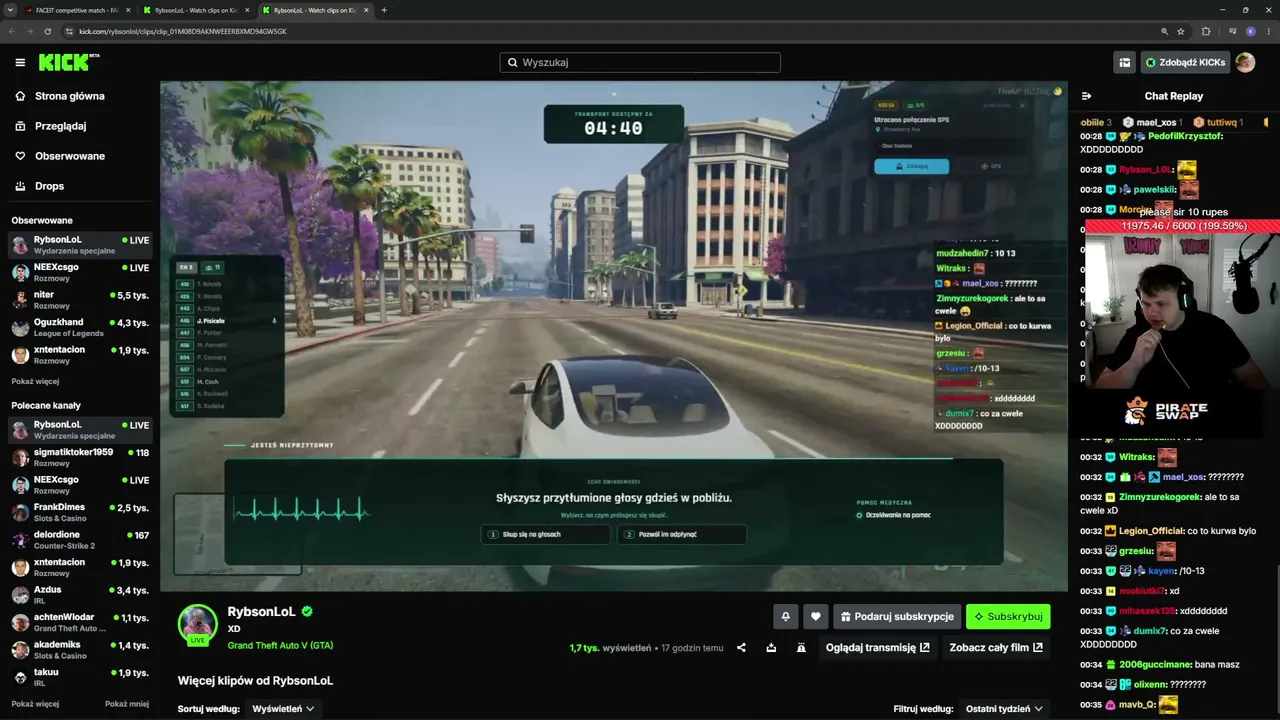Click the verified badge next to RybsonLoL
The width and height of the screenshot is (1280, 720).
coord(308,611)
